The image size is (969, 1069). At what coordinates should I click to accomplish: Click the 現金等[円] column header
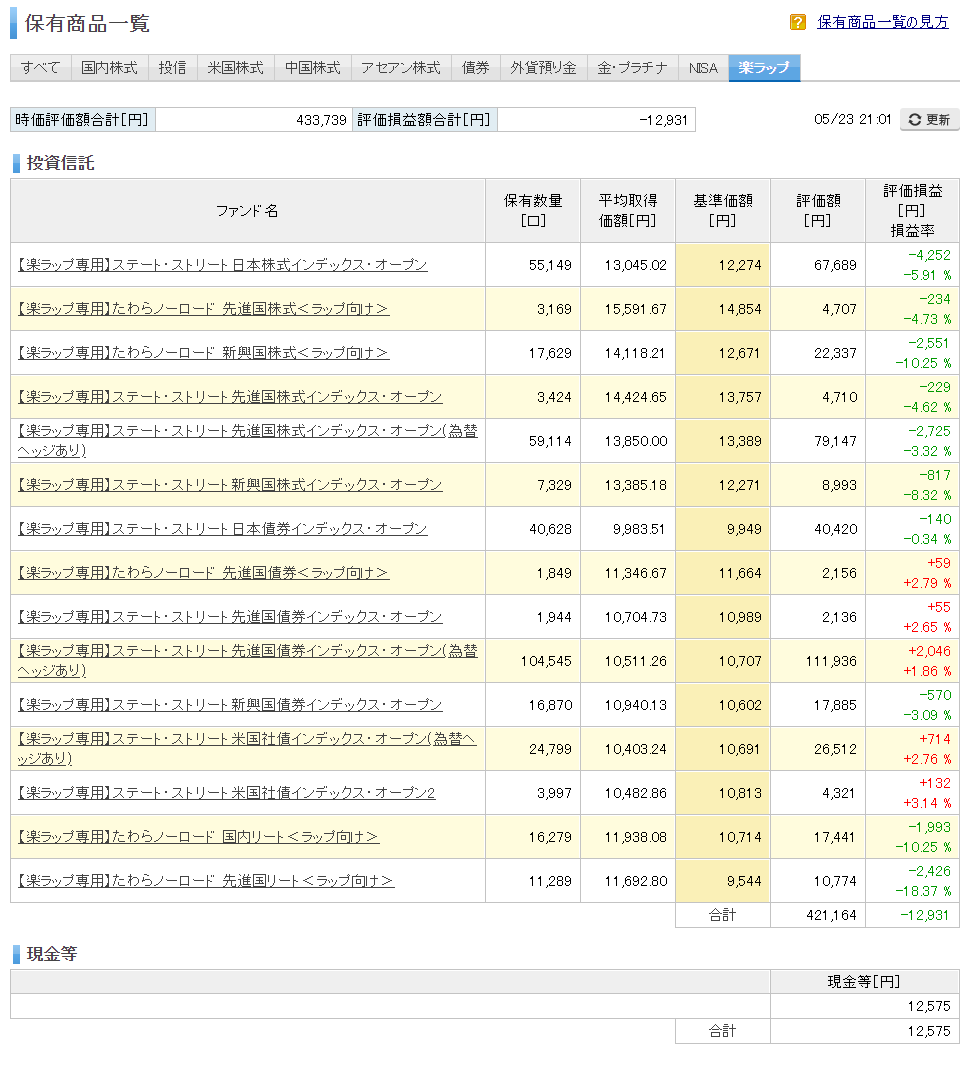864,981
